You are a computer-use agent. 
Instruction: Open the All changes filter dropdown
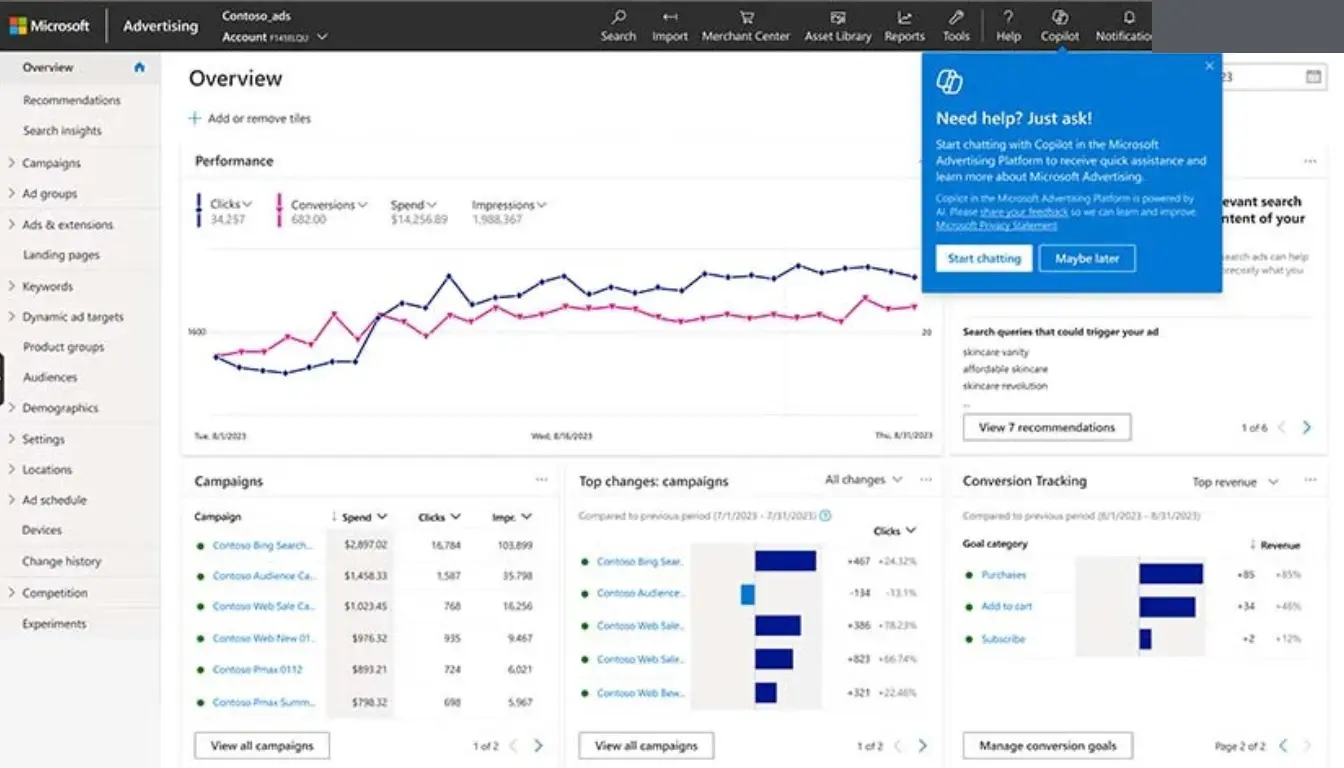862,480
